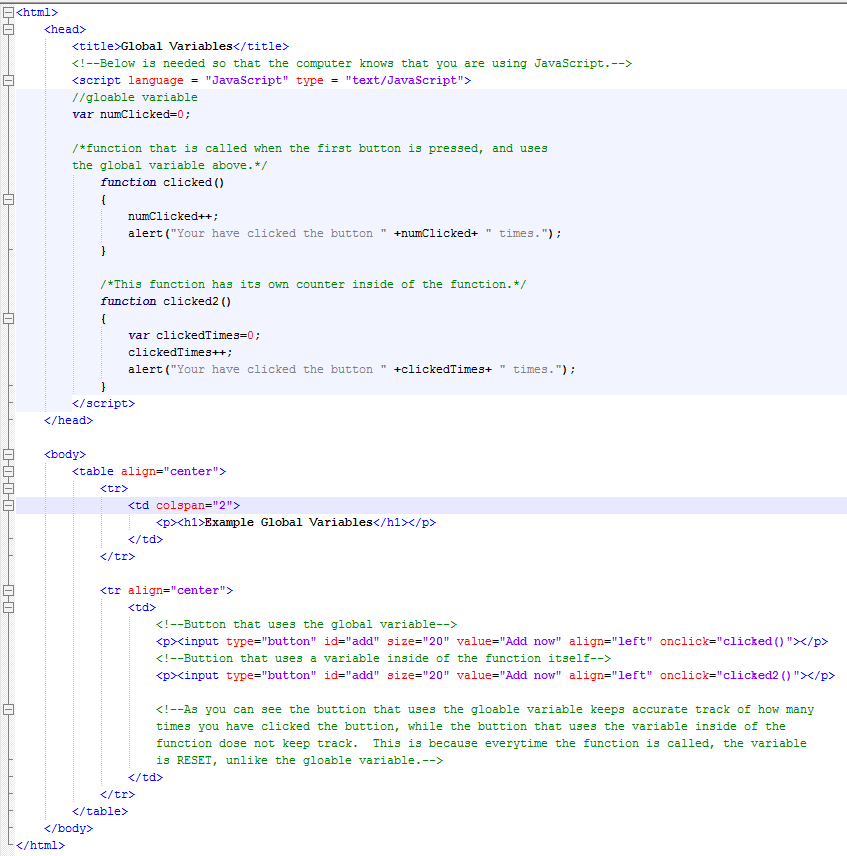
Task: Click the "language" attribute in the script tag
Action: pos(156,80)
